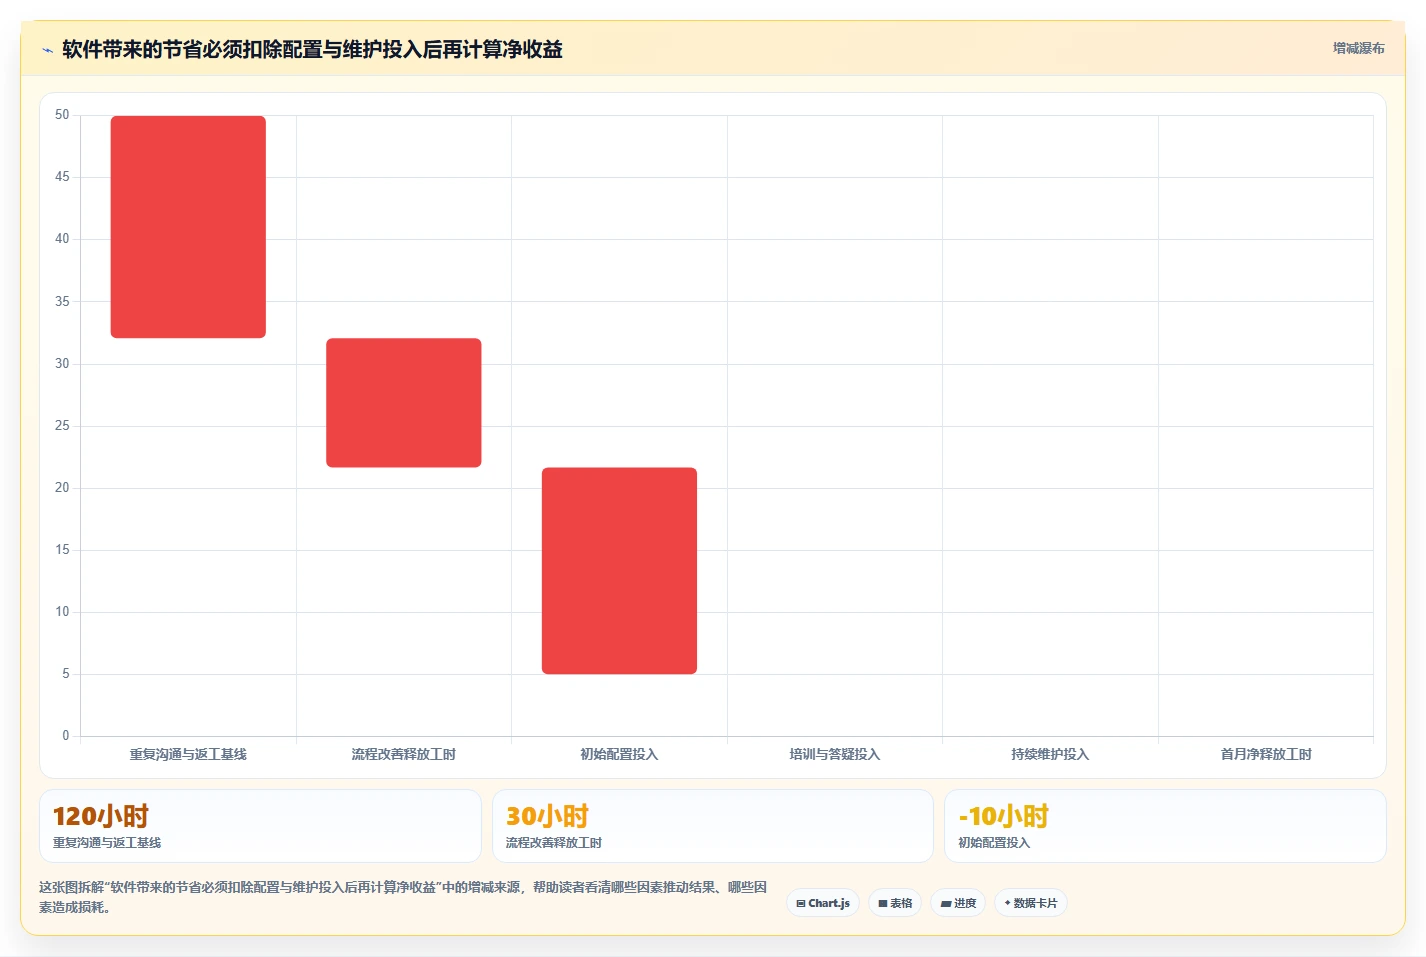Click the -10小时 data card

point(1165,826)
